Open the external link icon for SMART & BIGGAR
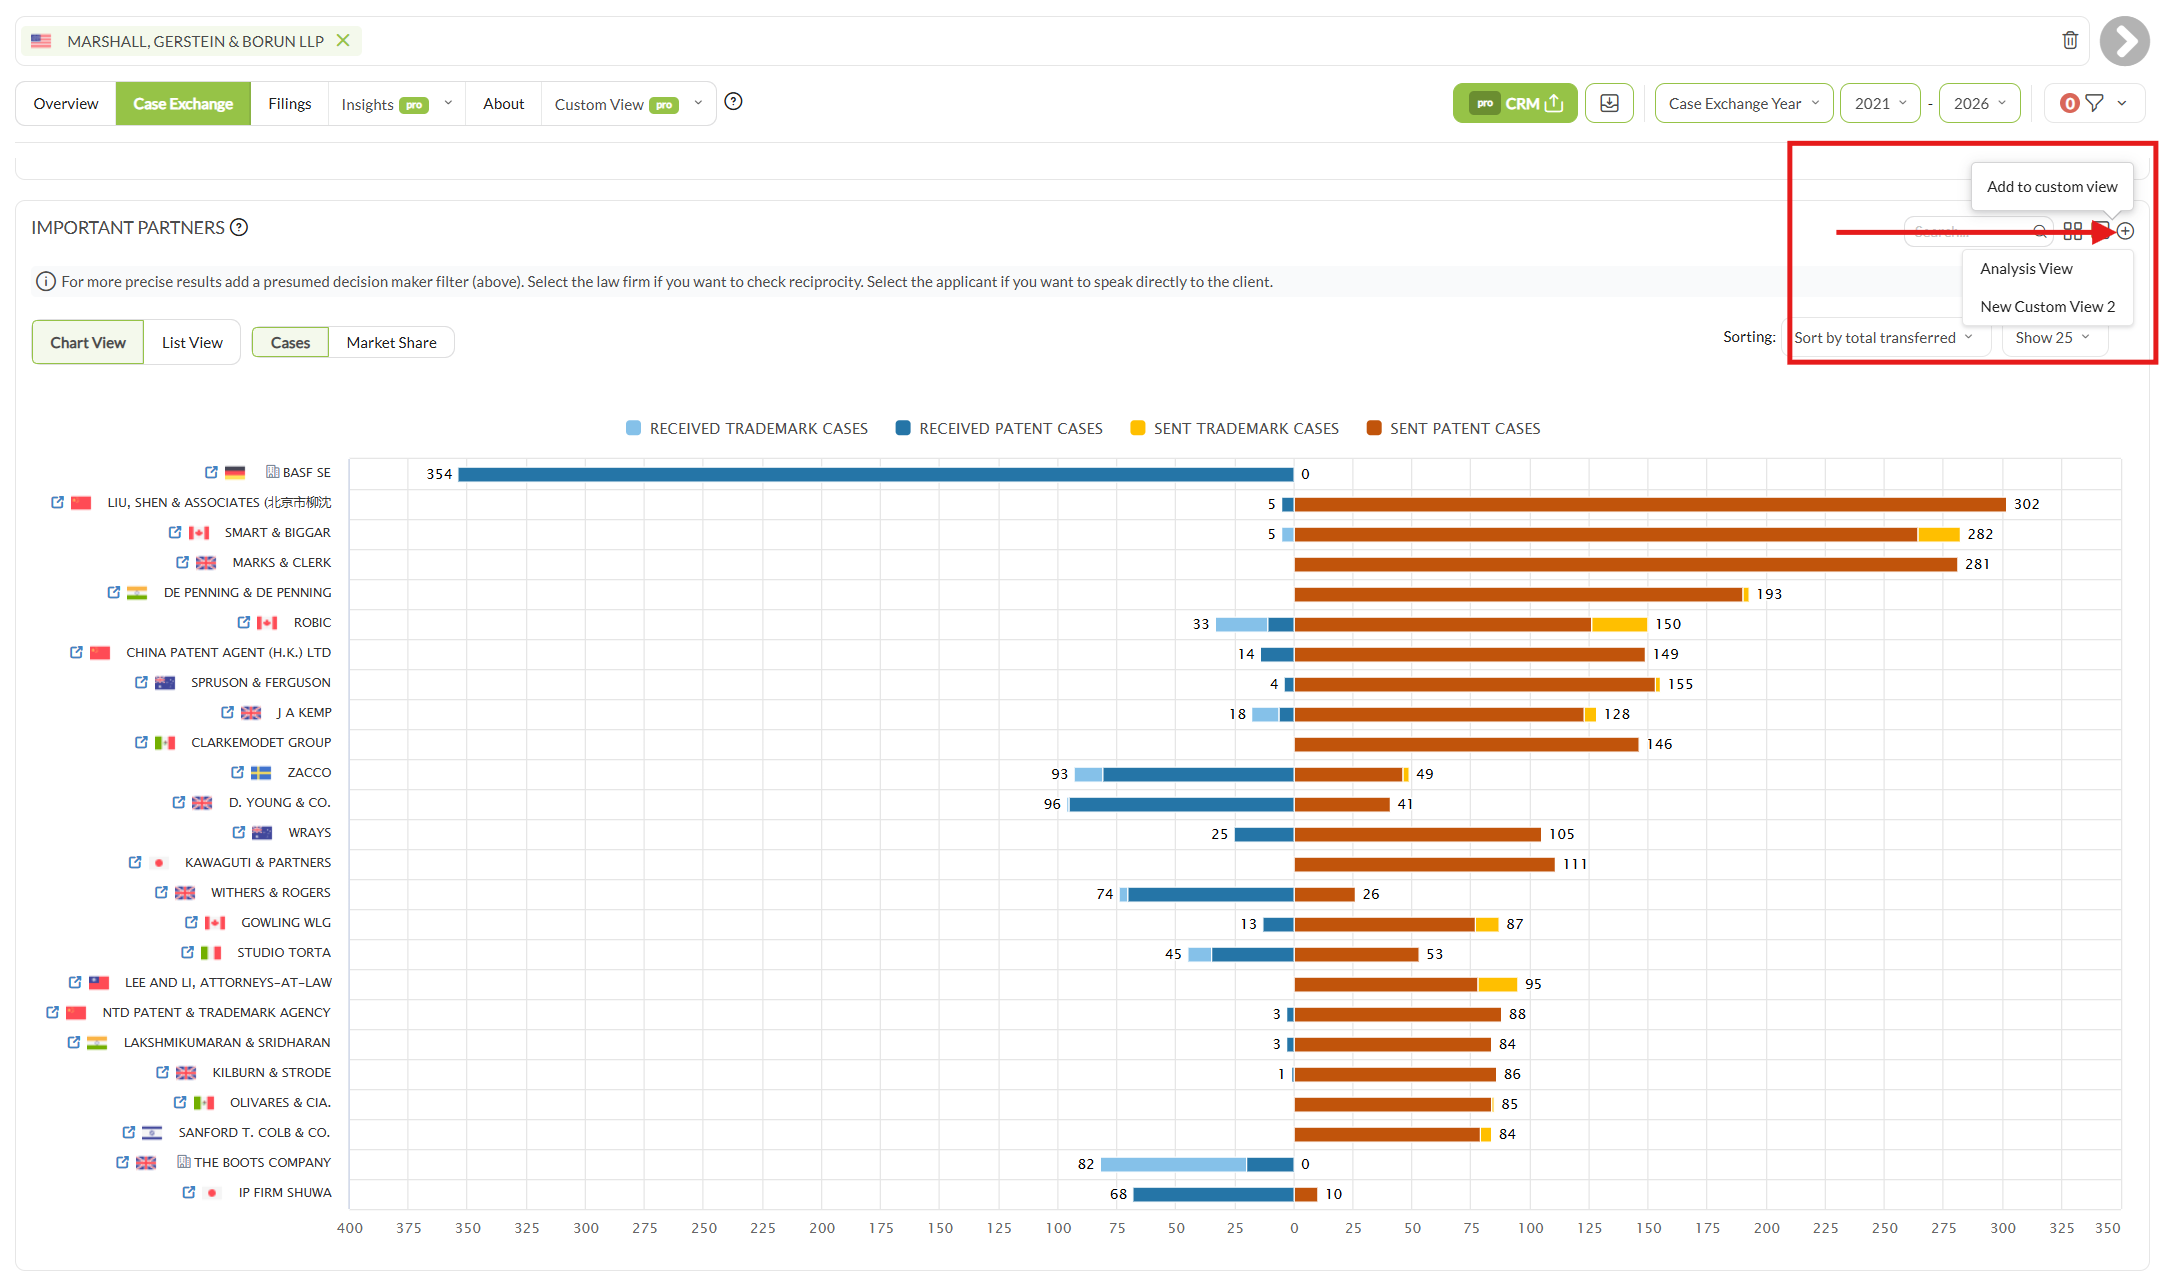 tap(175, 532)
